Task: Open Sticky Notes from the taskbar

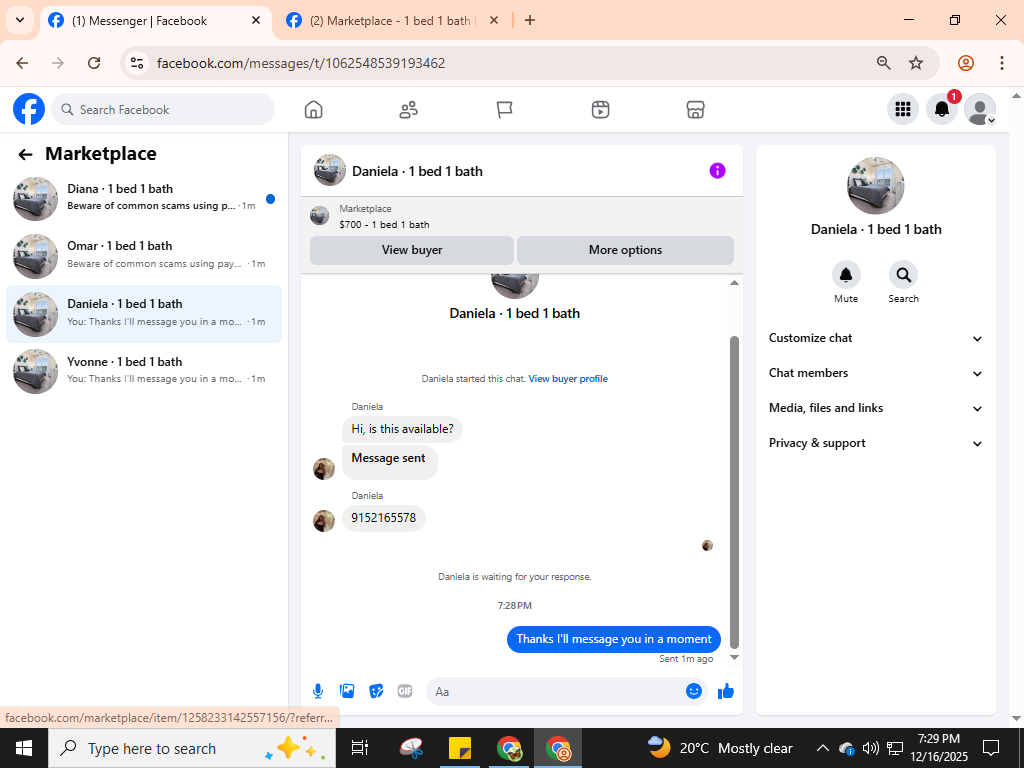Action: [460, 748]
